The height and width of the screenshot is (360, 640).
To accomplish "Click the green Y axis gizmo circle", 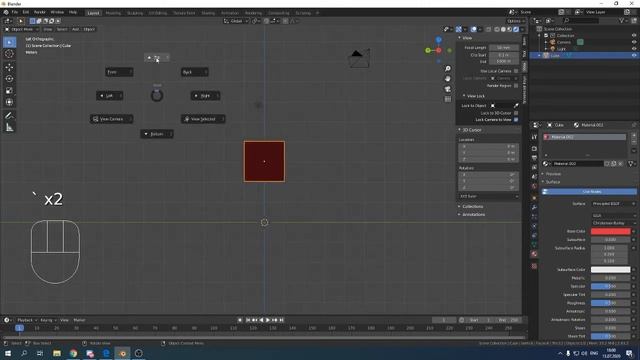I will (x=428, y=51).
